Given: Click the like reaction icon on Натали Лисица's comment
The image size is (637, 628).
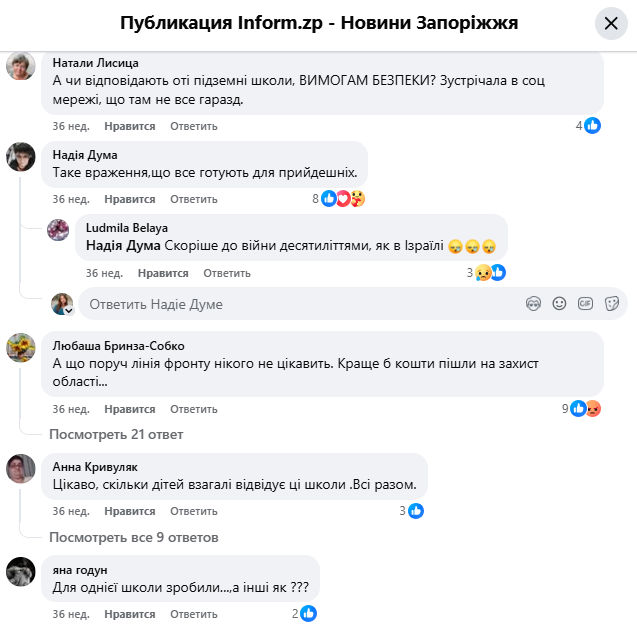Looking at the screenshot, I should [x=592, y=125].
